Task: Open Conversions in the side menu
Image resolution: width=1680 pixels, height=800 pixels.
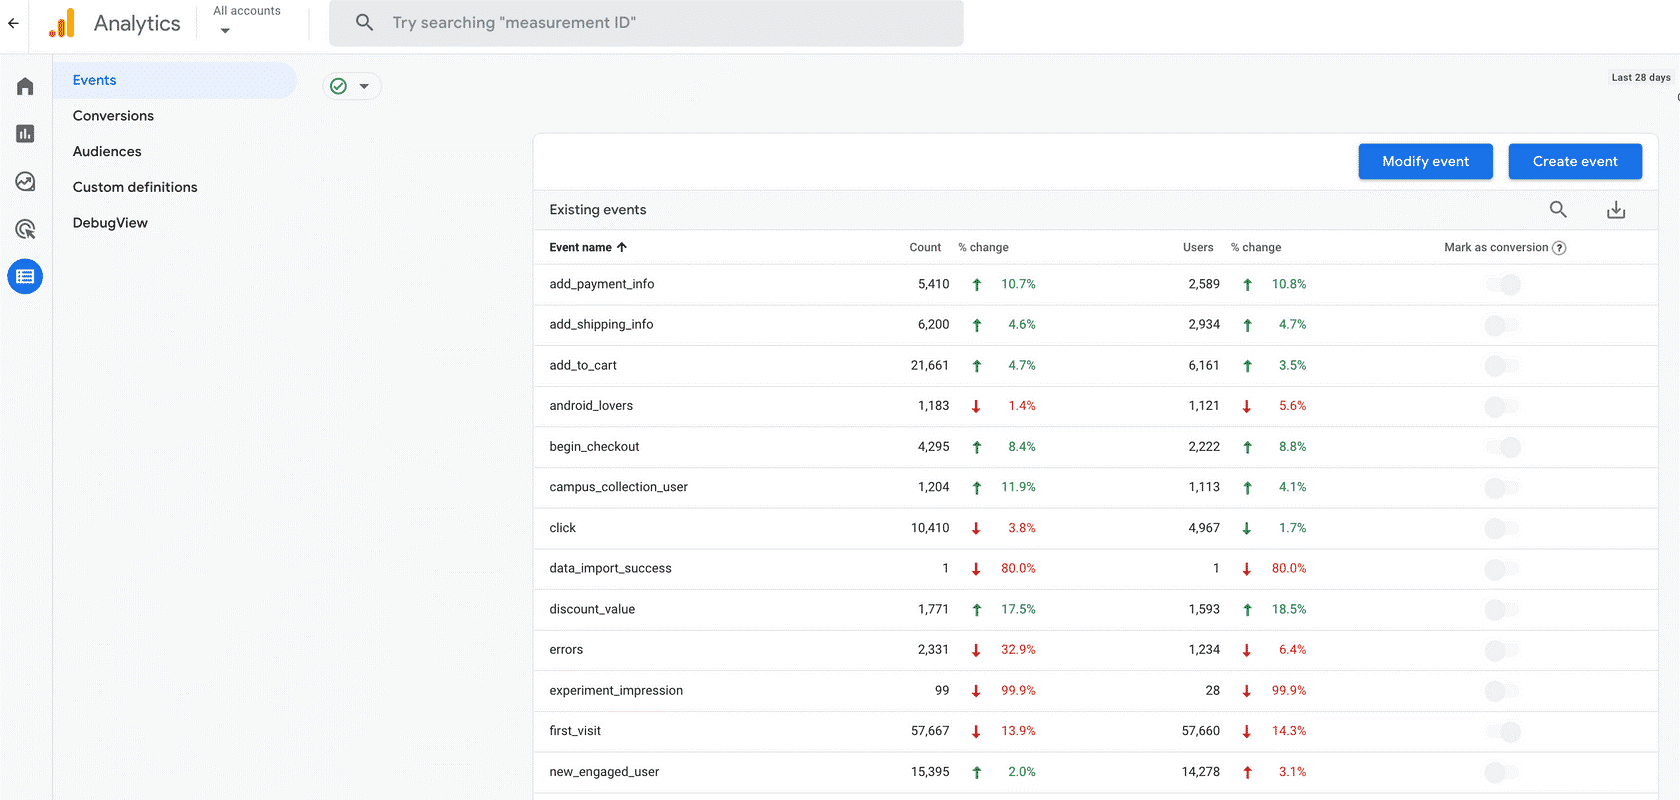Action: click(113, 116)
